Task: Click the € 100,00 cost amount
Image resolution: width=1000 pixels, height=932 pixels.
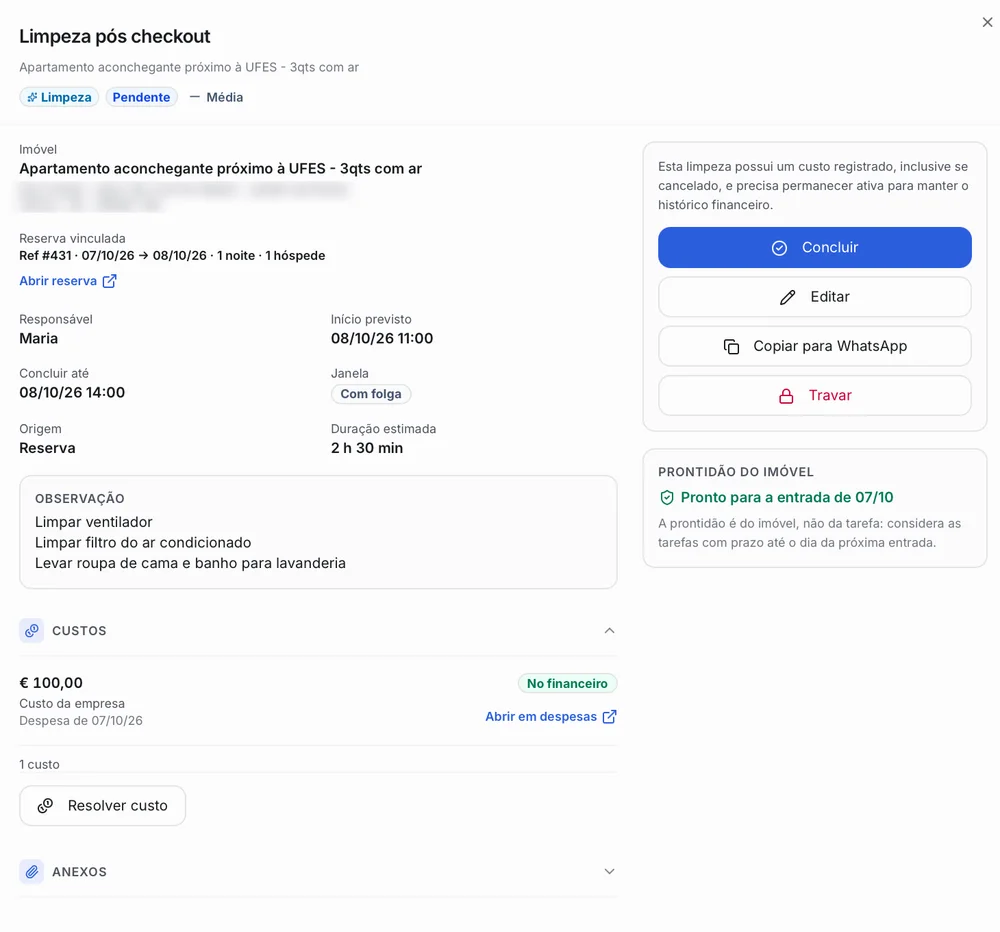Action: 51,683
